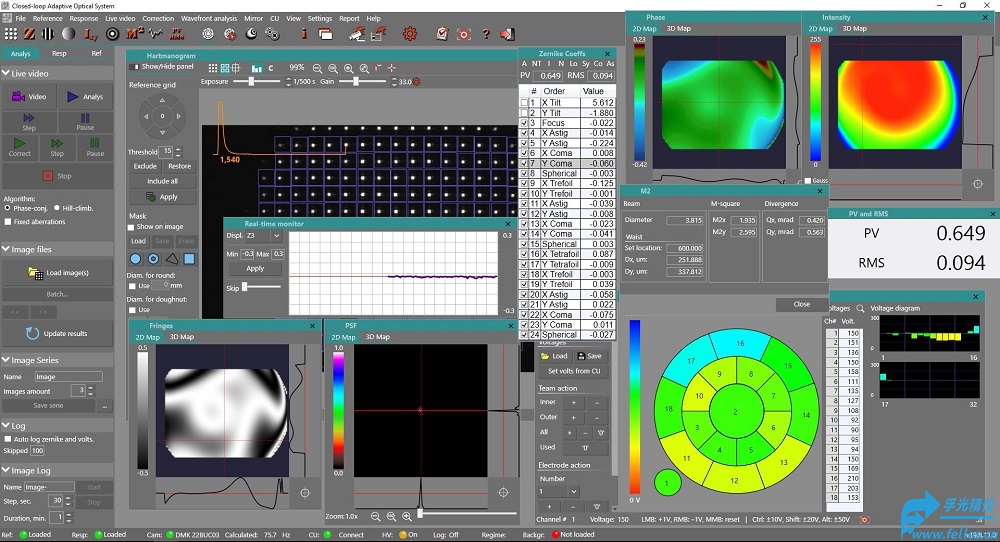
Task: Switch to the Resp tab
Action: [x=59, y=53]
